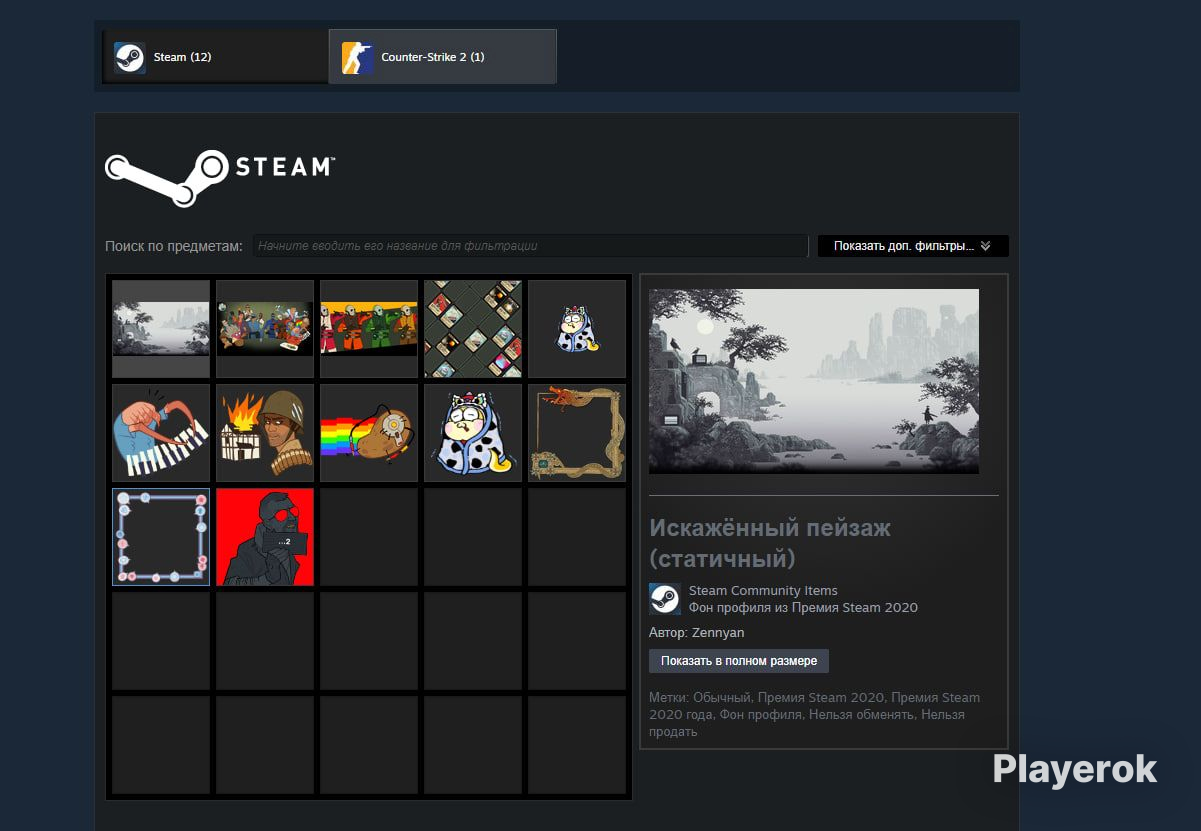Image resolution: width=1201 pixels, height=831 pixels.
Task: Click the item title 'Искажённый пейзаж (статичный)'
Action: coord(770,542)
